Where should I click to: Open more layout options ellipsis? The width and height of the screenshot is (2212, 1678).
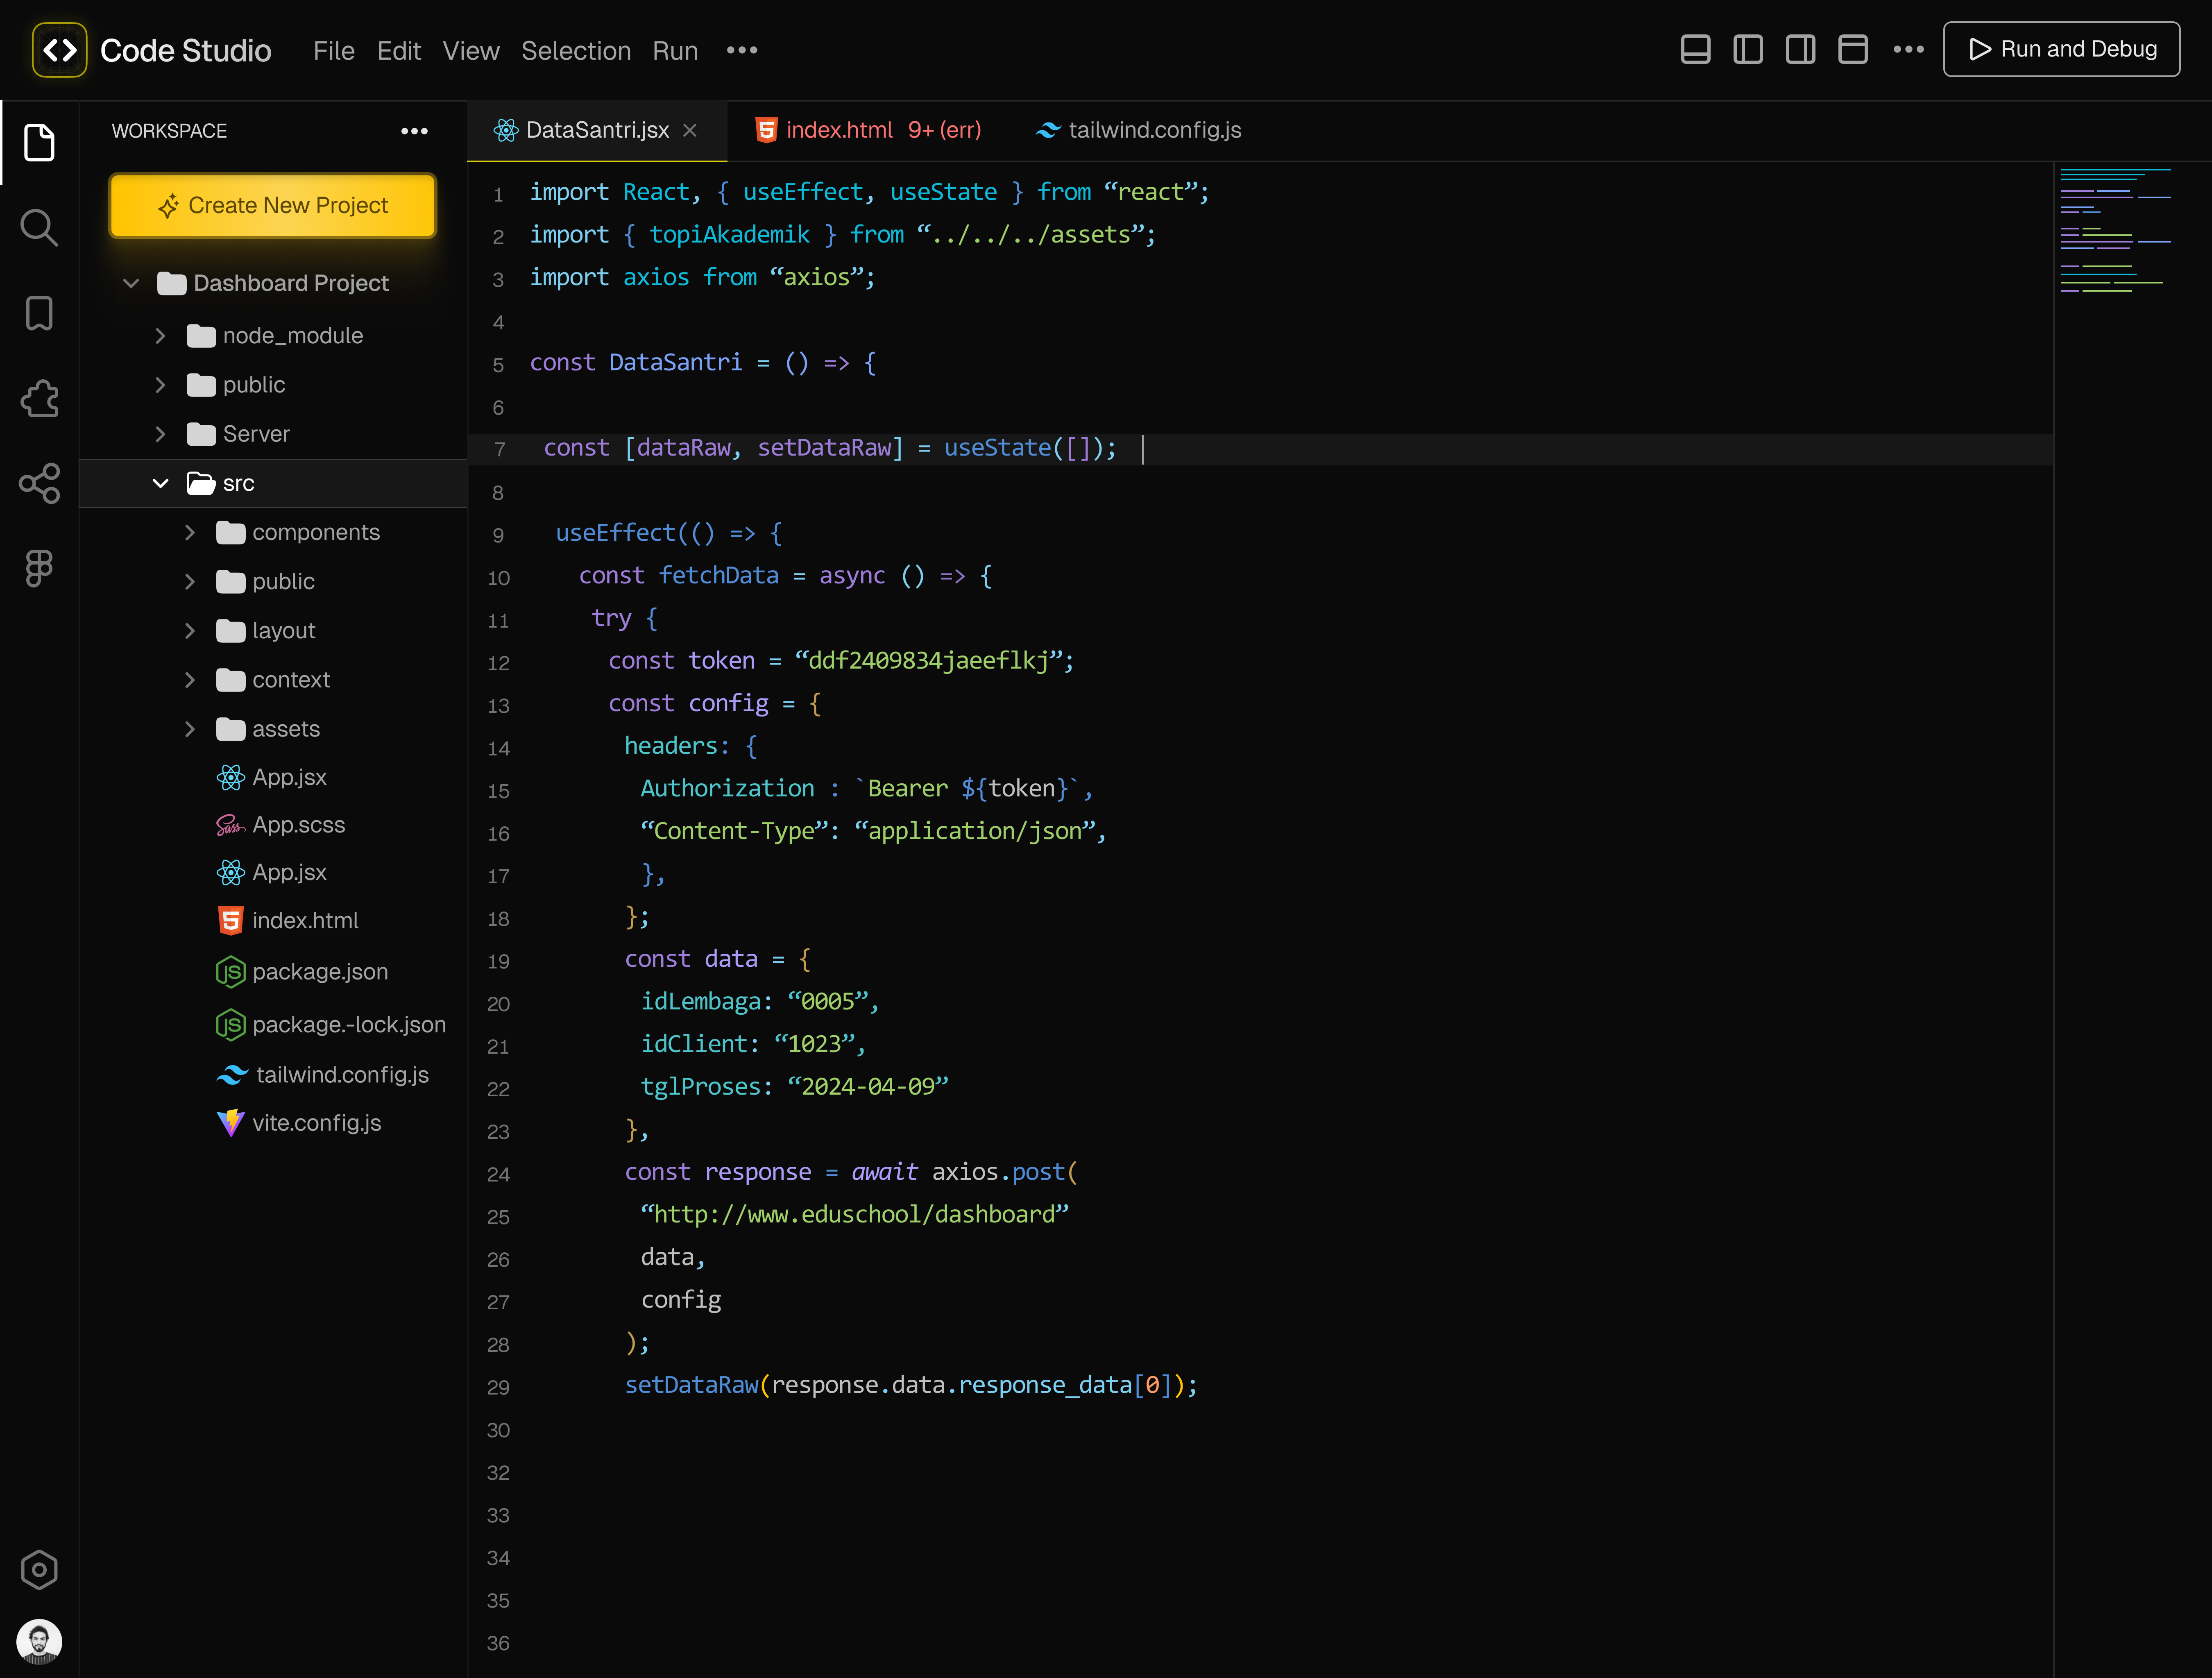pyautogui.click(x=1908, y=49)
